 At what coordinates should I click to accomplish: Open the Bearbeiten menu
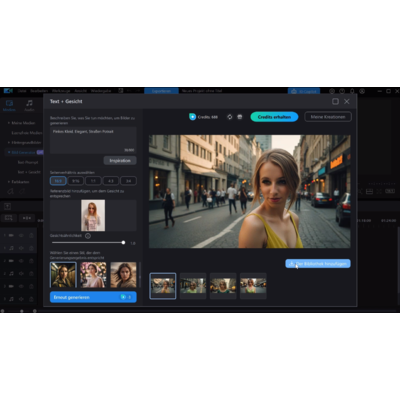[39, 91]
